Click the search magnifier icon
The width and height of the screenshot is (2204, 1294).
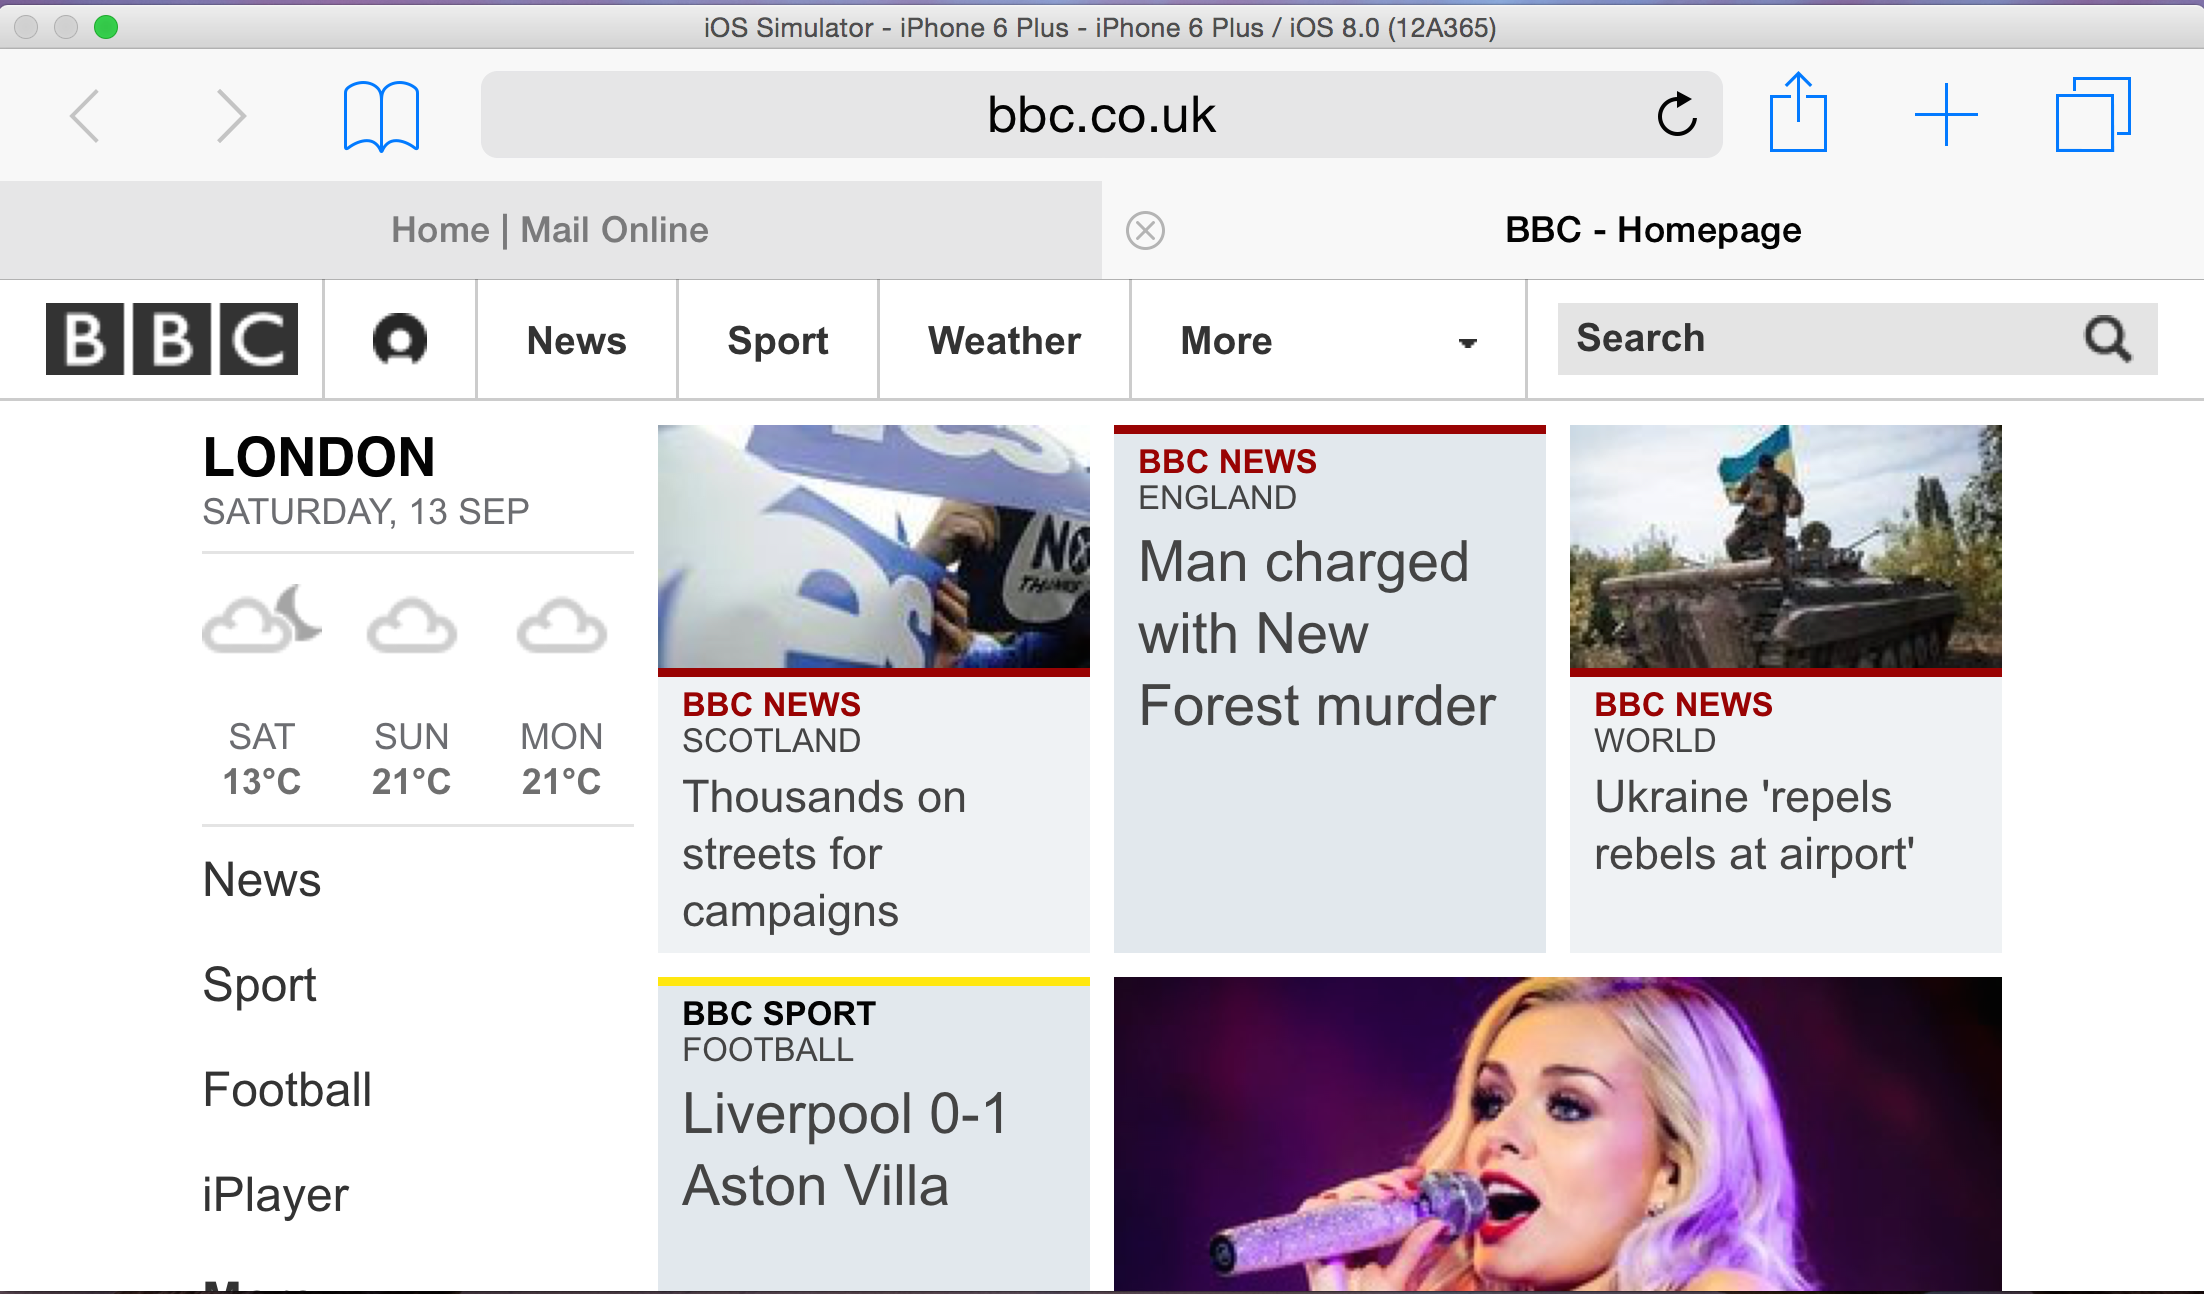[x=2108, y=339]
